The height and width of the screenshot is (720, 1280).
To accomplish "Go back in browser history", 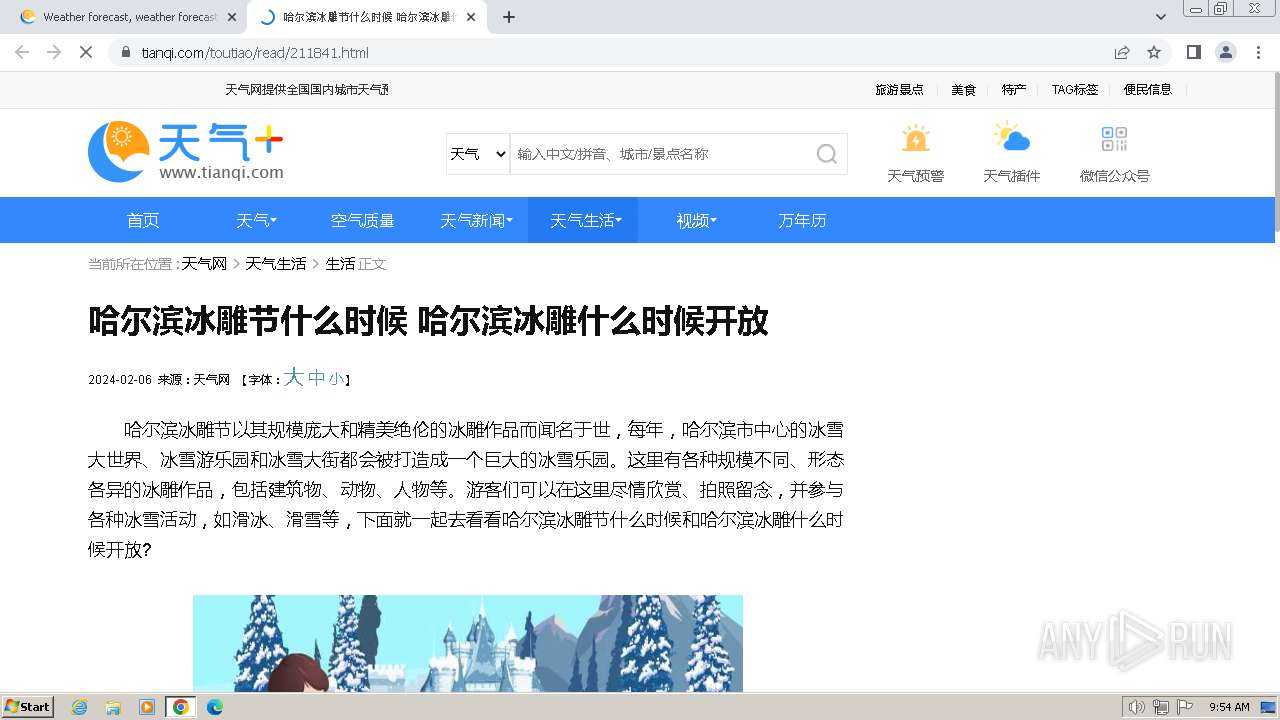I will (x=22, y=52).
